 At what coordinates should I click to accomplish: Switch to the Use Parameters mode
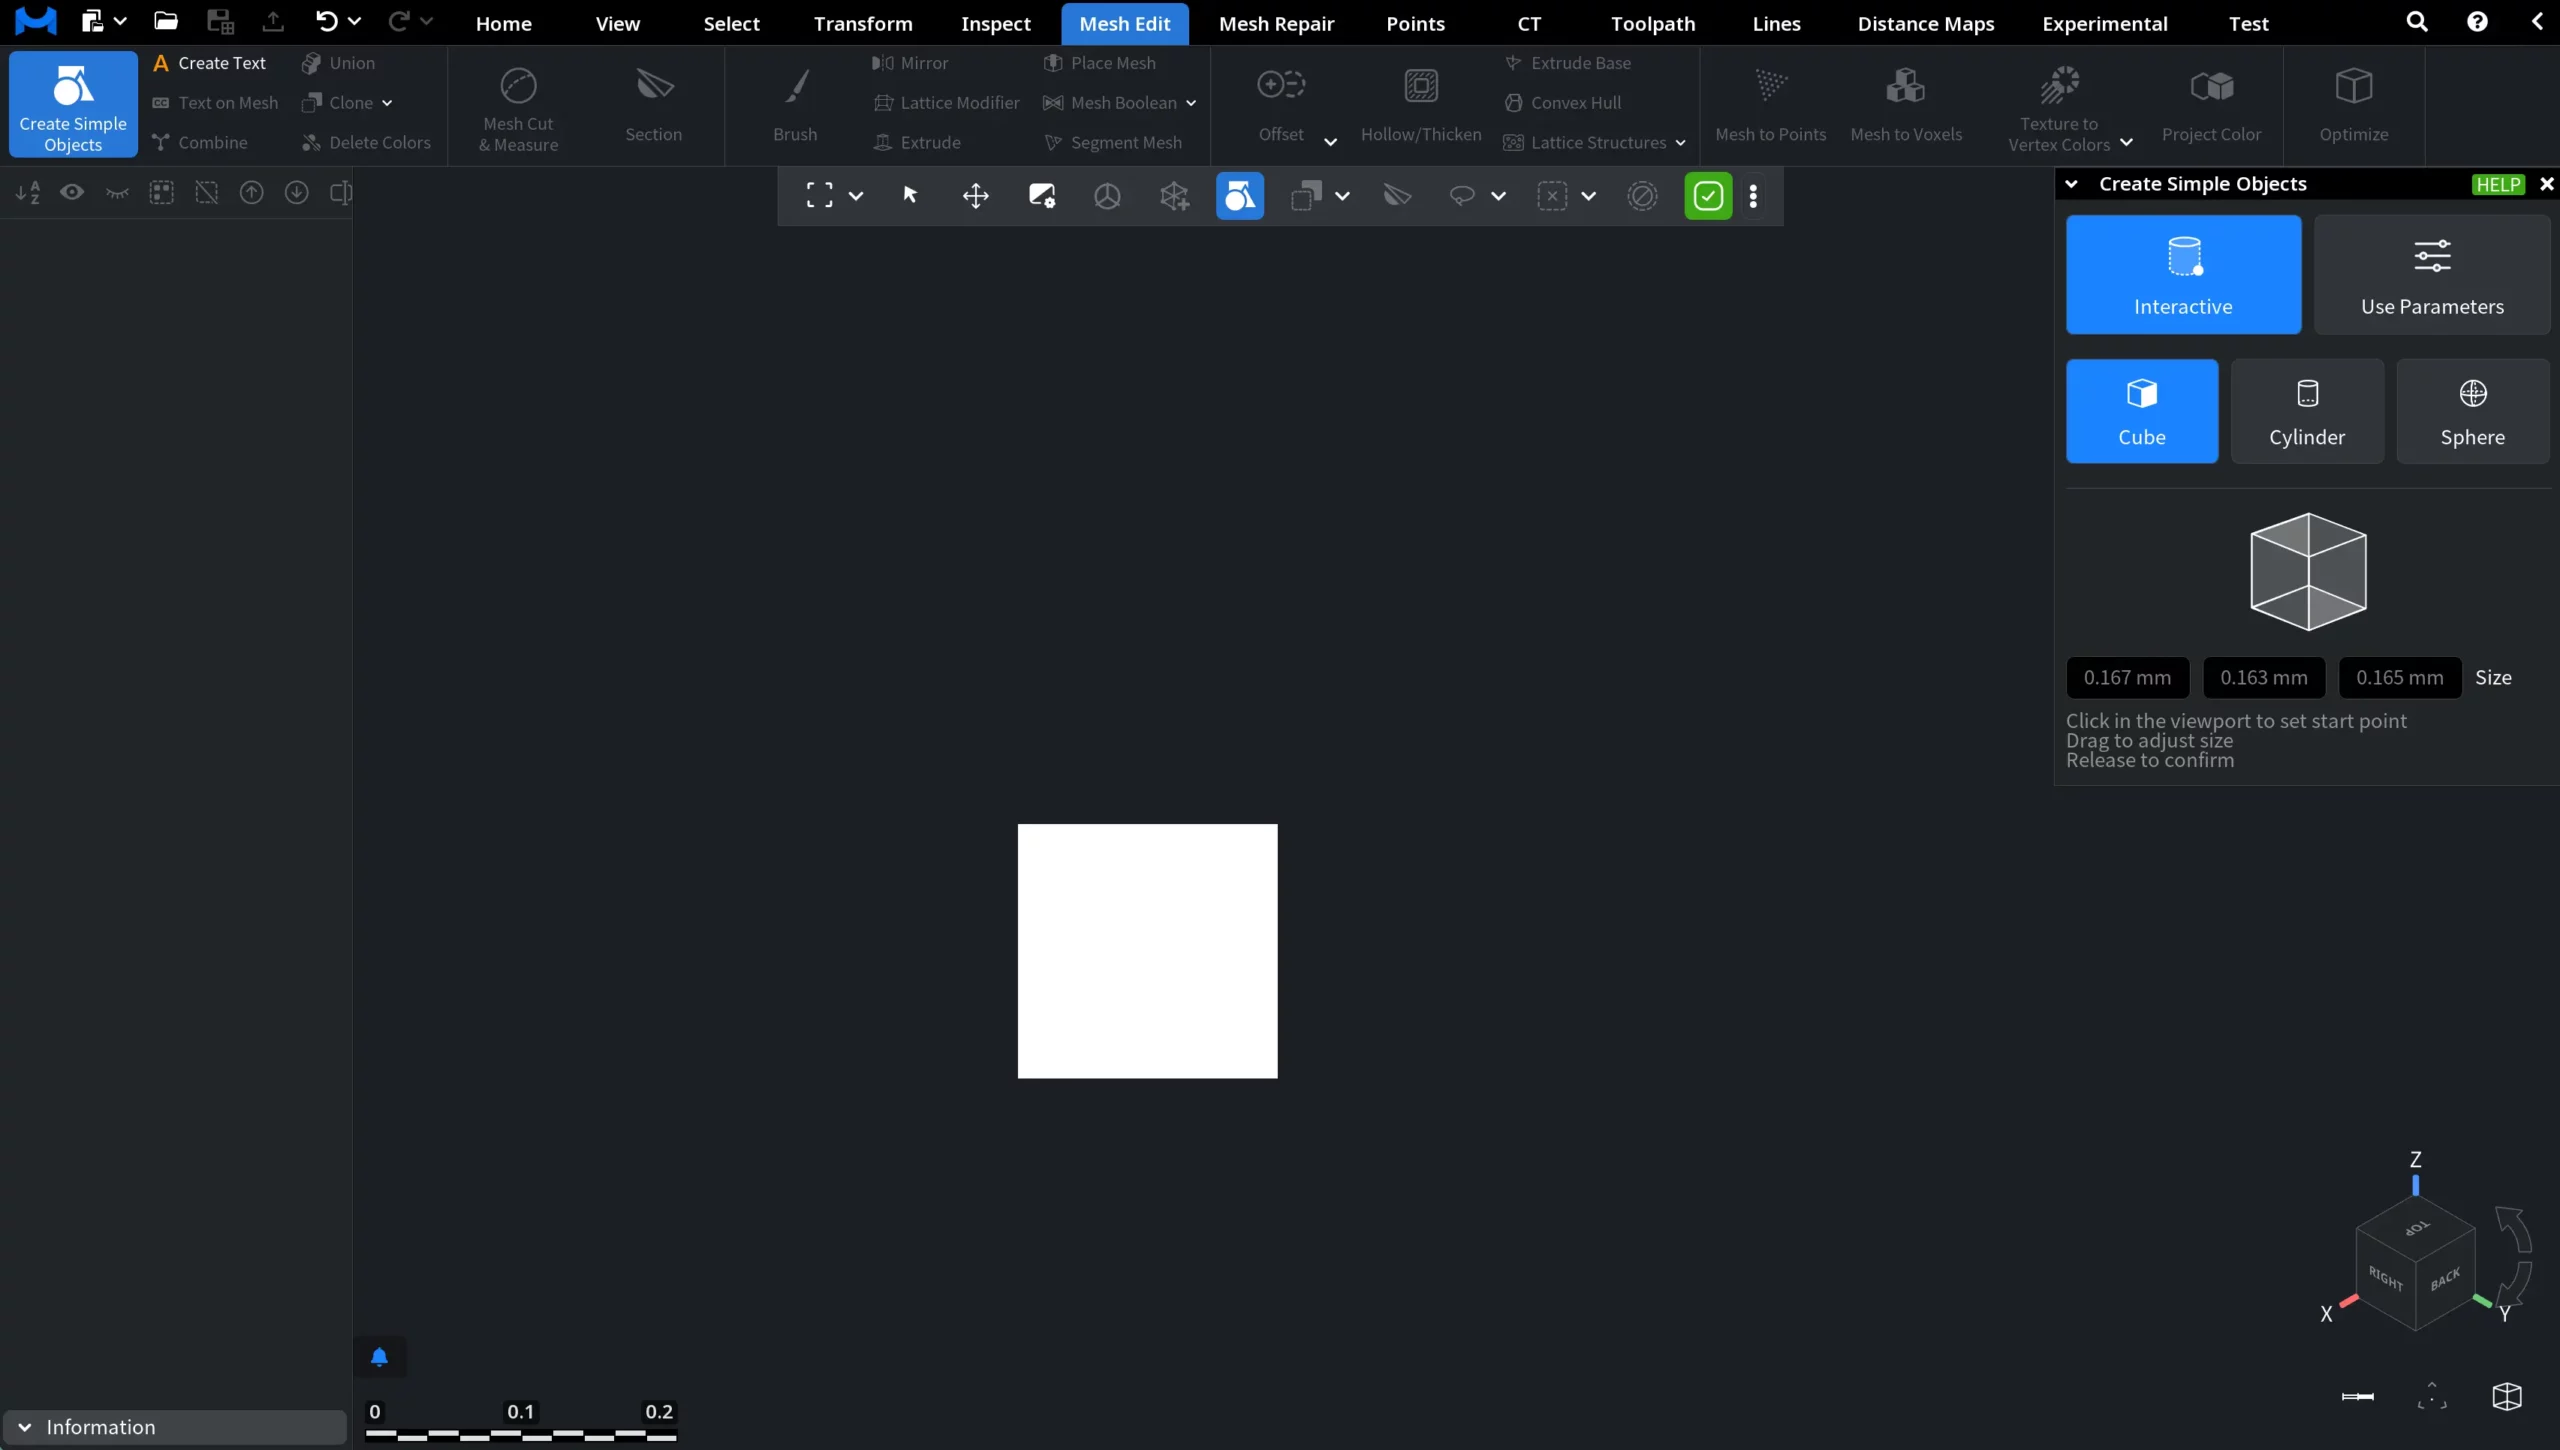pyautogui.click(x=2432, y=274)
